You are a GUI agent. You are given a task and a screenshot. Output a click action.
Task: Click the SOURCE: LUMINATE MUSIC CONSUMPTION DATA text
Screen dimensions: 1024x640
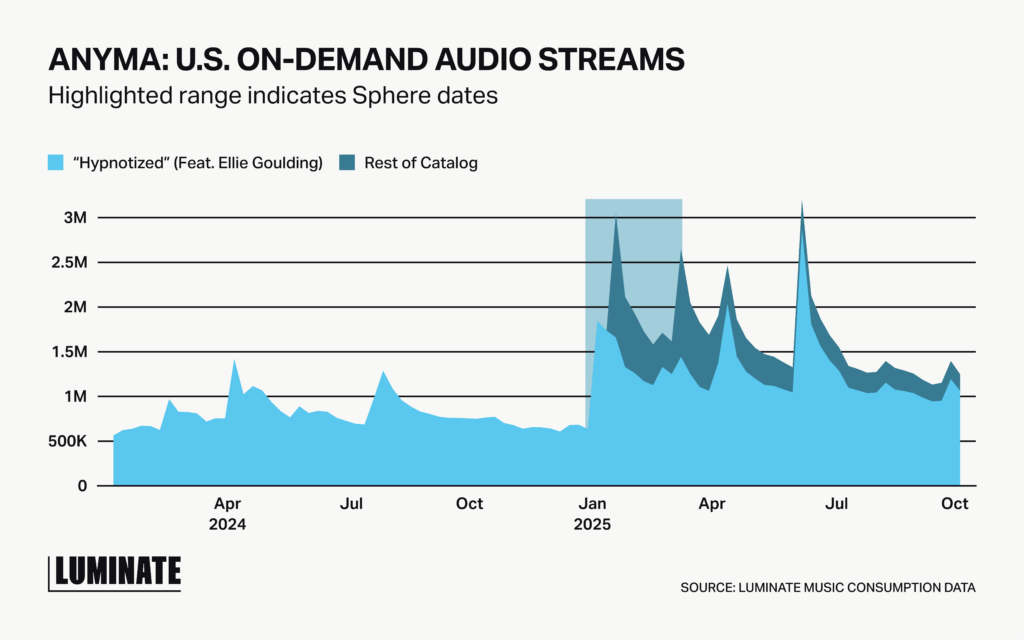coord(828,588)
